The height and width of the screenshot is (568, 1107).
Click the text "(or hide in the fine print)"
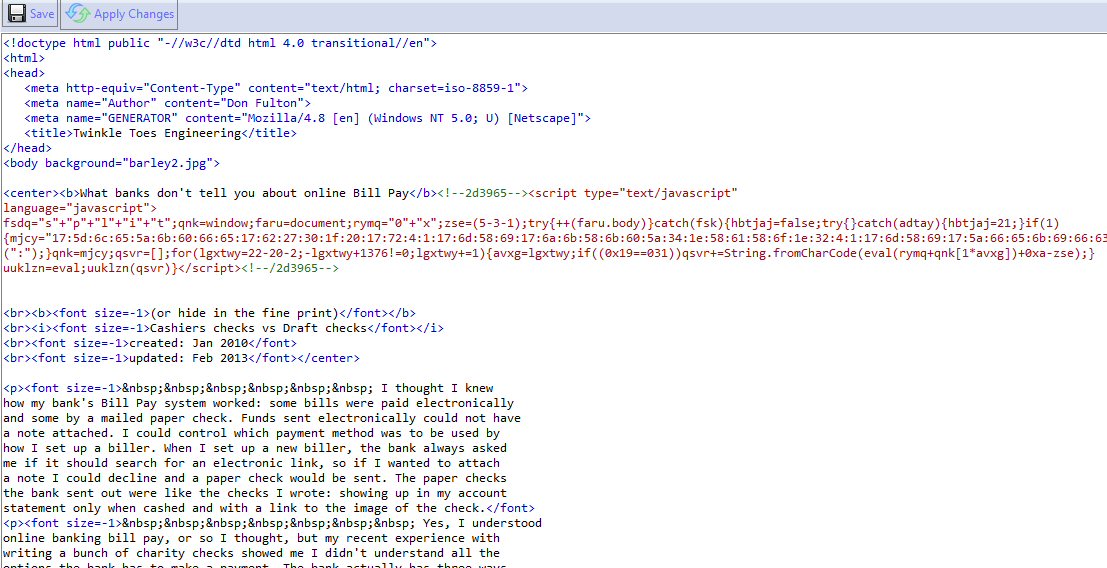pos(244,313)
